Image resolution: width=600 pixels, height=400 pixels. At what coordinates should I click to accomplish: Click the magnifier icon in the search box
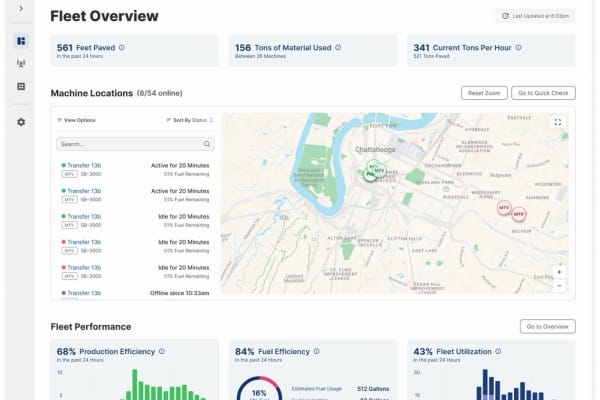(207, 144)
